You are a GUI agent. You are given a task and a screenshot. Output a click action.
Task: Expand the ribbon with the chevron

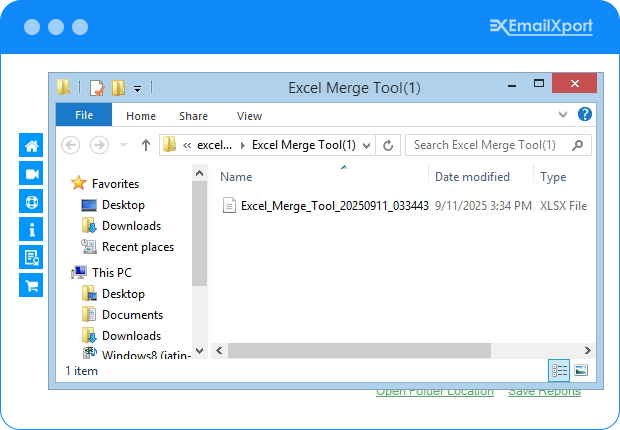tap(563, 115)
